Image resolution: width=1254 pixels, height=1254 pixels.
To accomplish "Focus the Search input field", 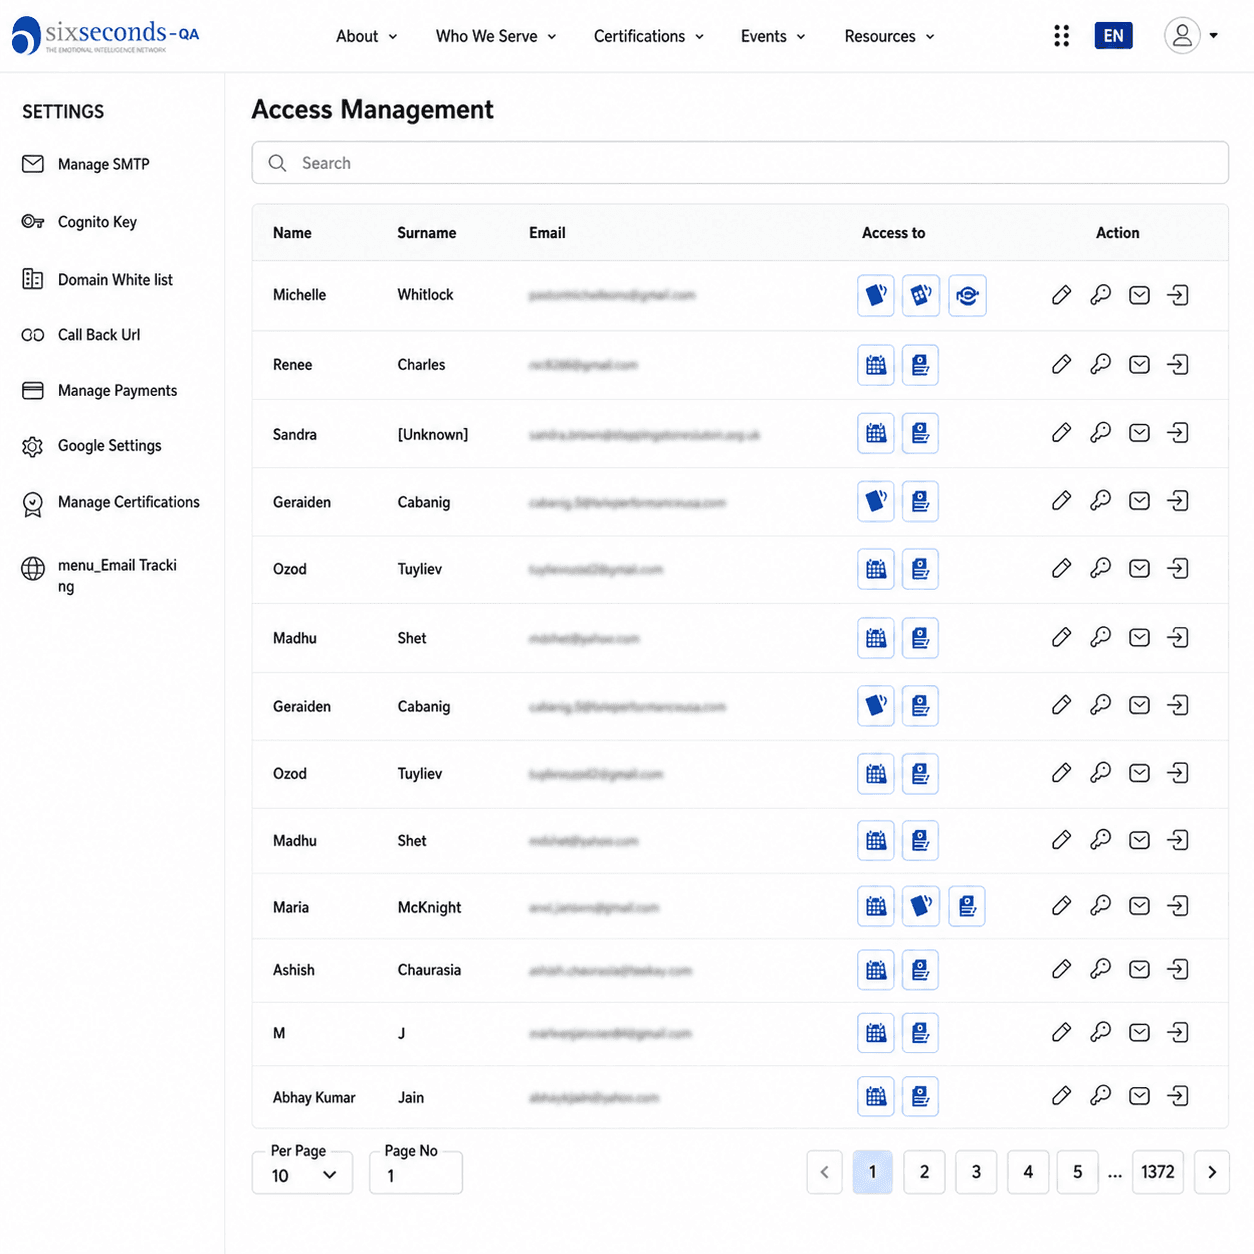I will point(740,163).
